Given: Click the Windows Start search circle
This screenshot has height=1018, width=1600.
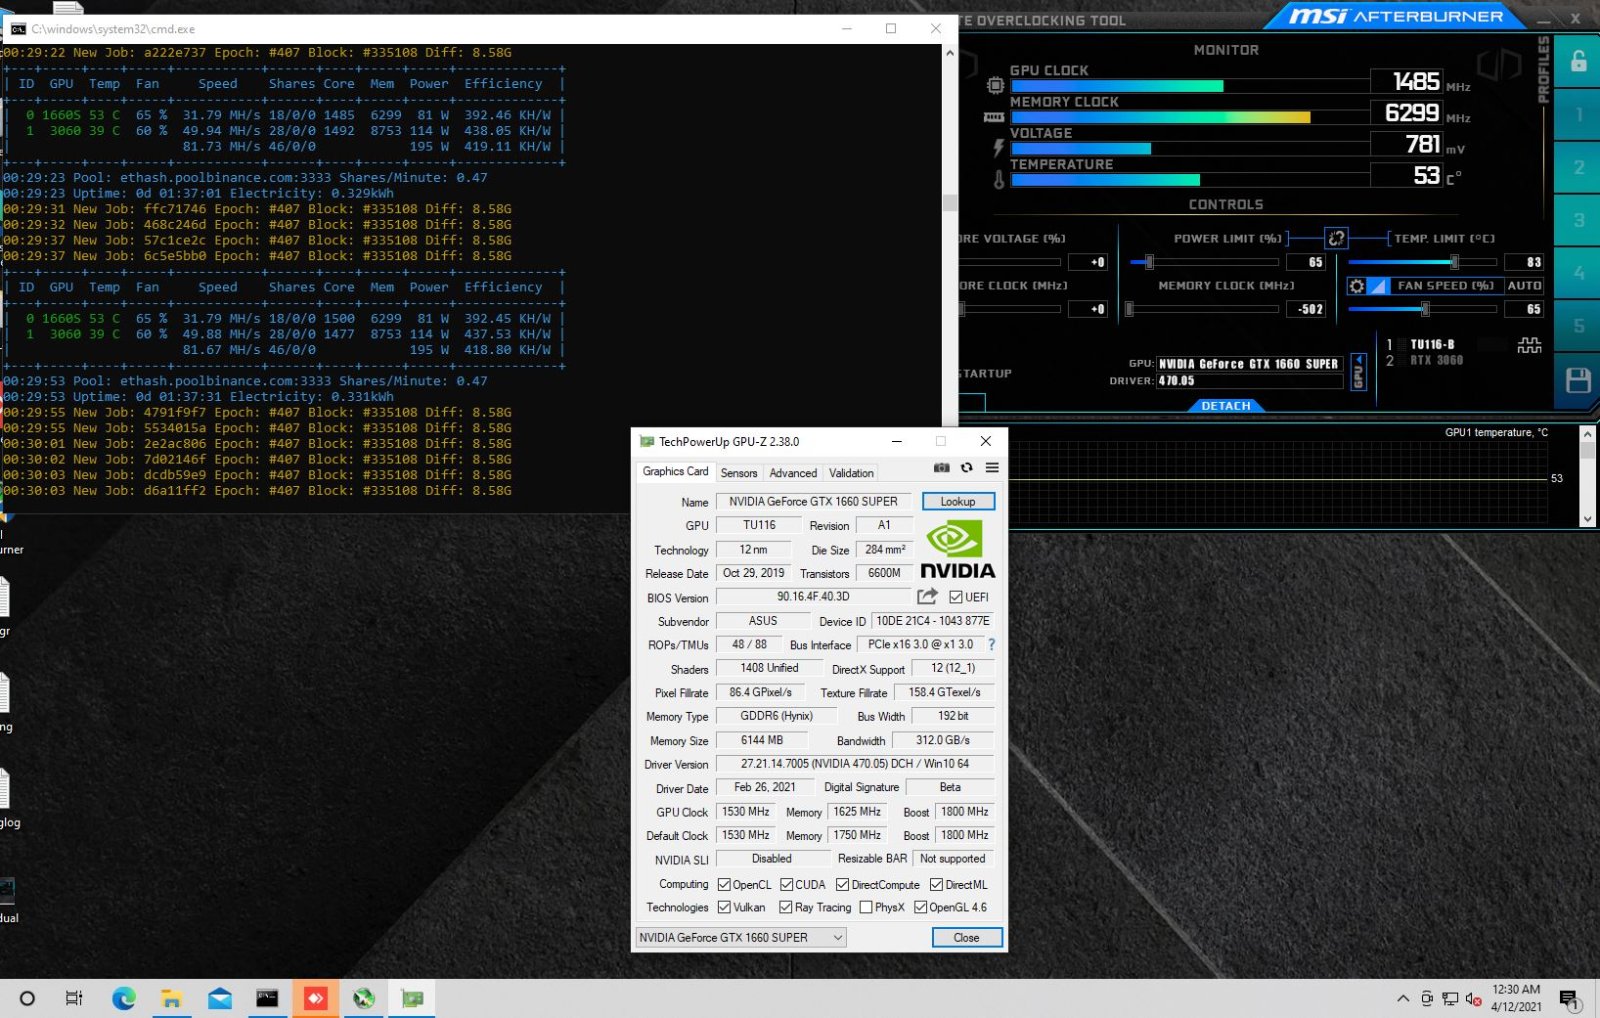Looking at the screenshot, I should click(27, 998).
